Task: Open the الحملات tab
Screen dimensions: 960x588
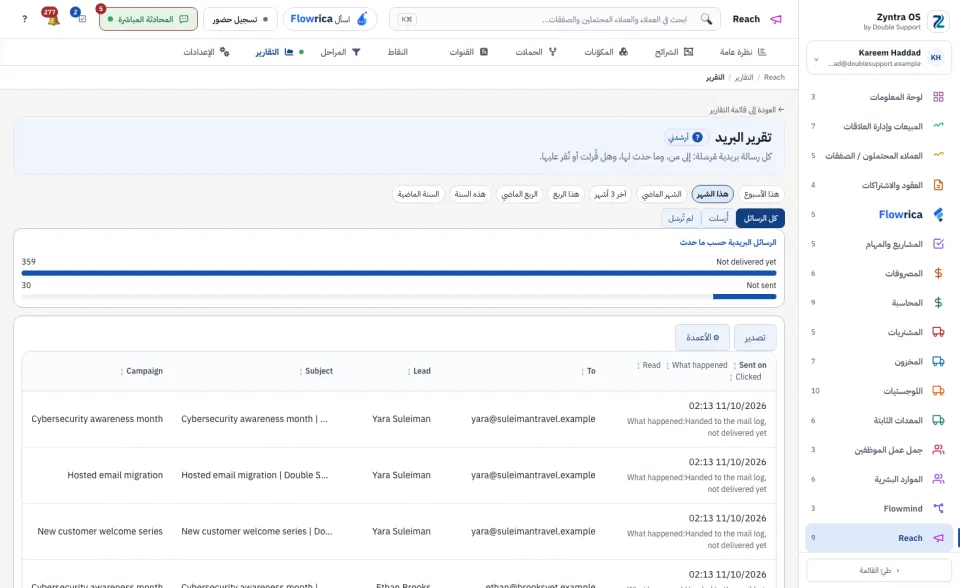Action: (536, 52)
